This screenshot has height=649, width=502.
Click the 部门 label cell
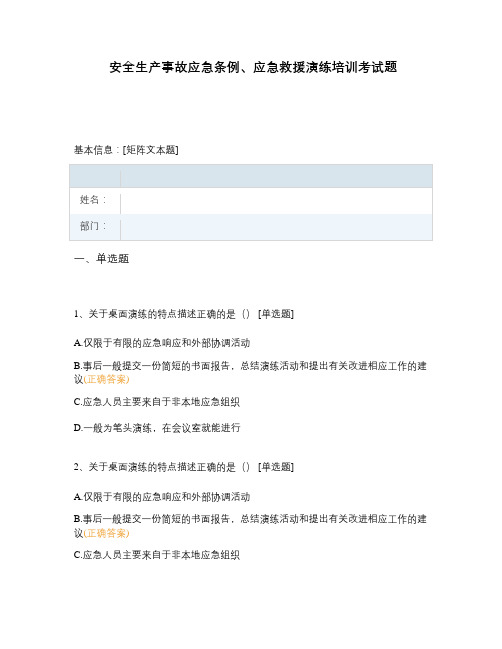pos(95,227)
